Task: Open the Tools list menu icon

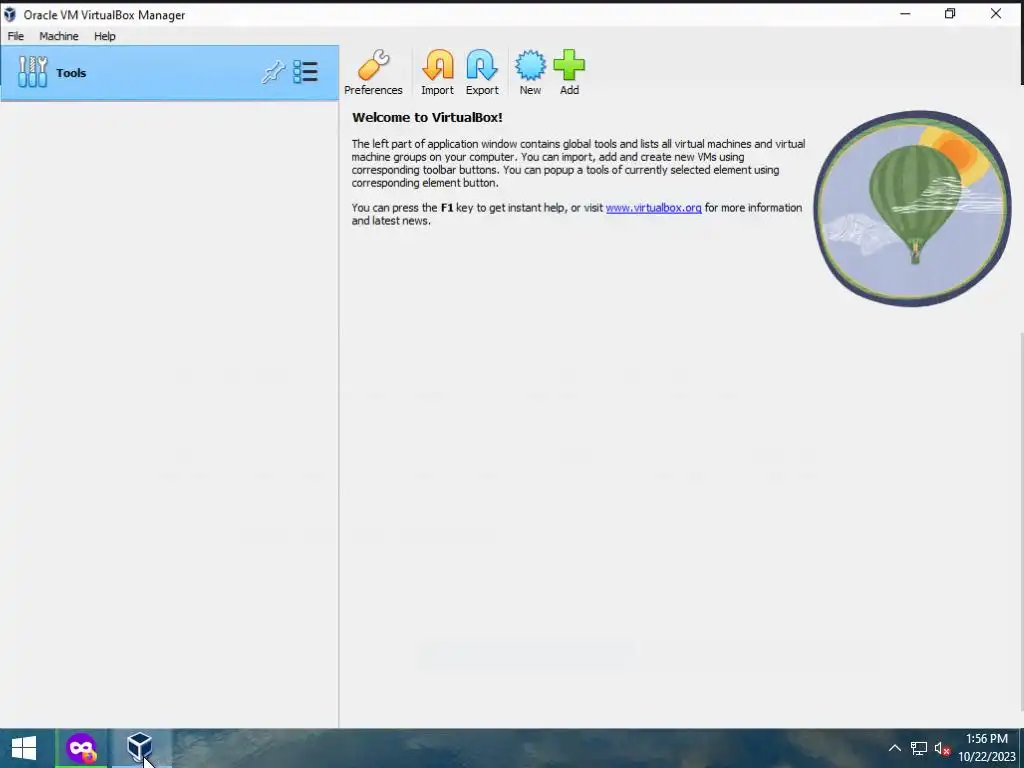Action: point(305,72)
